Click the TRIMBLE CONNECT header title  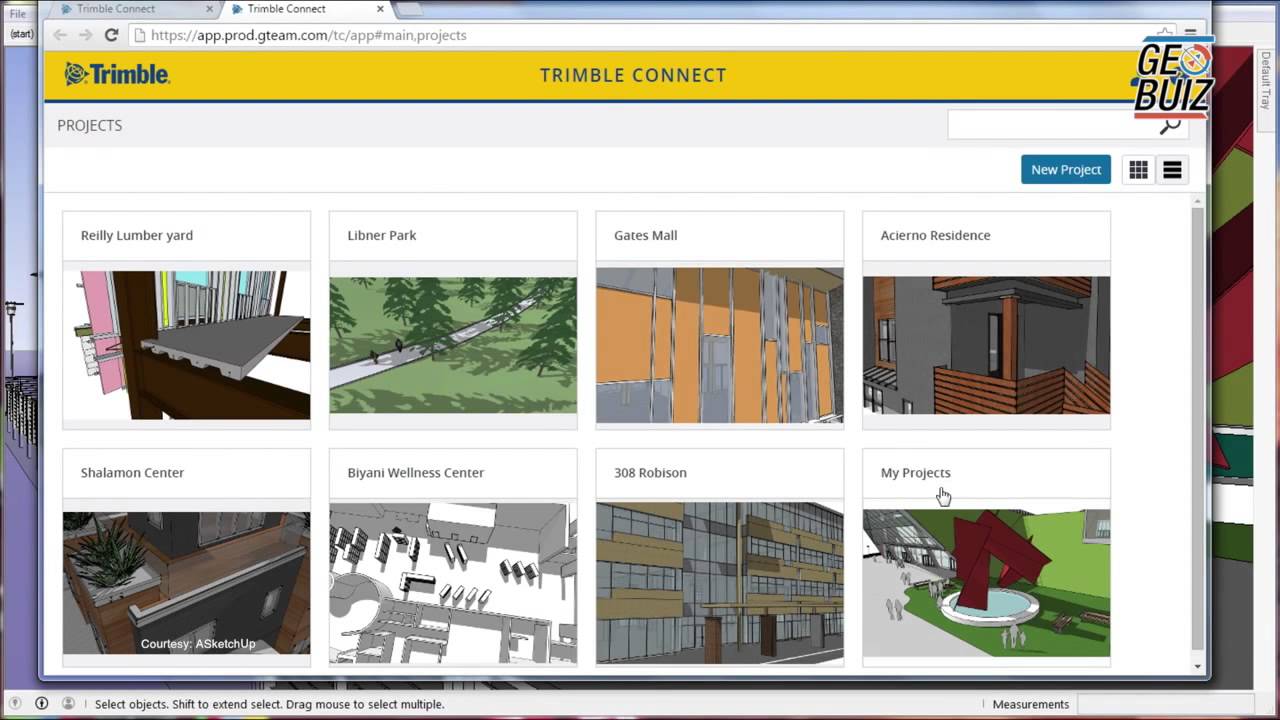633,75
